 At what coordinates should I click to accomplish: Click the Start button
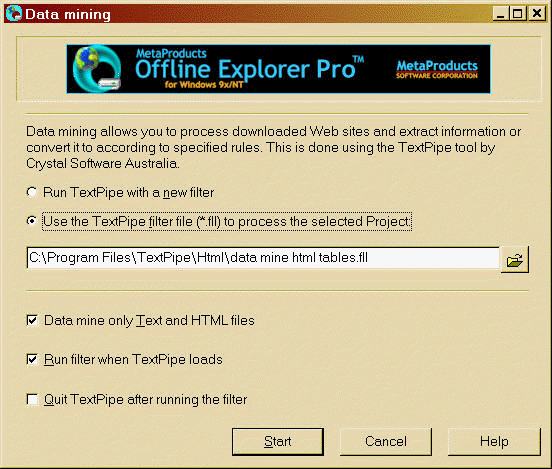[x=278, y=442]
